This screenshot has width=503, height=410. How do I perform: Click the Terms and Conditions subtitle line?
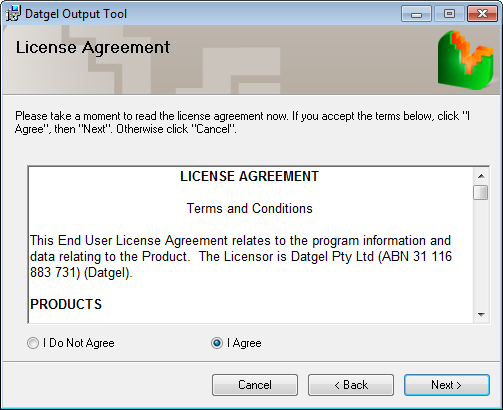coord(250,208)
